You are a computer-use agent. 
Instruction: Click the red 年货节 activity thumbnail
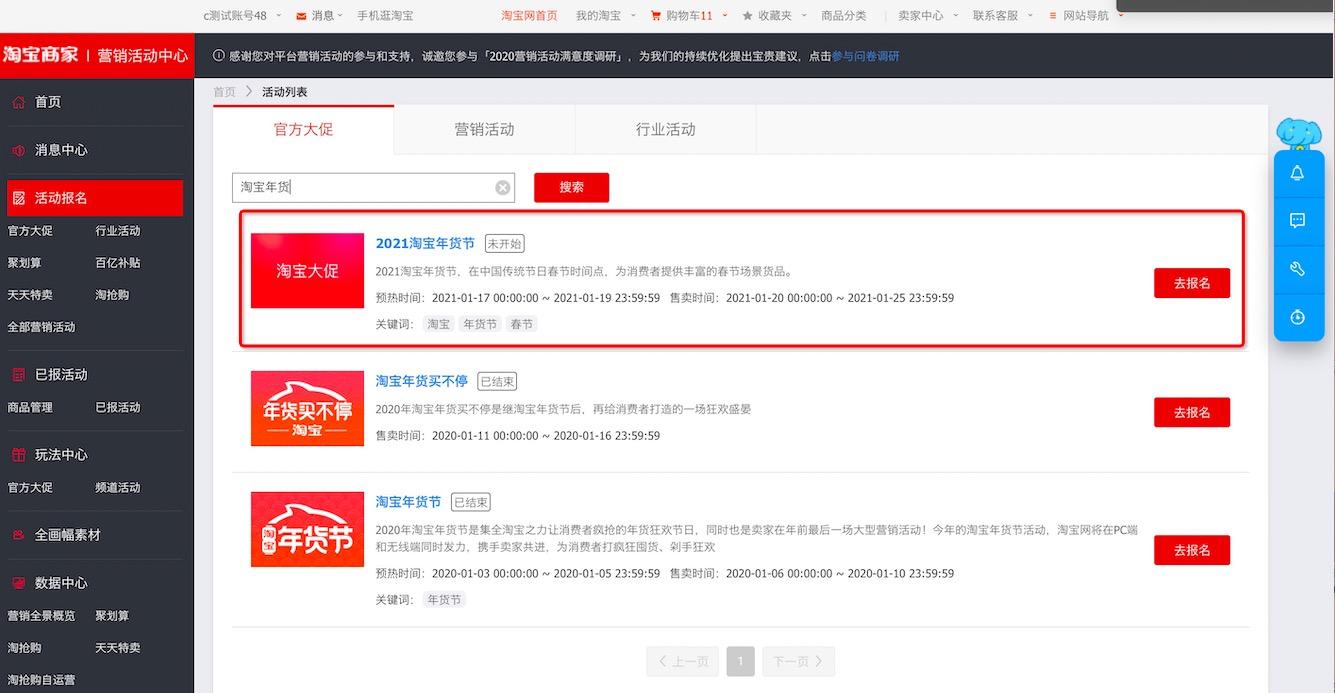pos(307,529)
